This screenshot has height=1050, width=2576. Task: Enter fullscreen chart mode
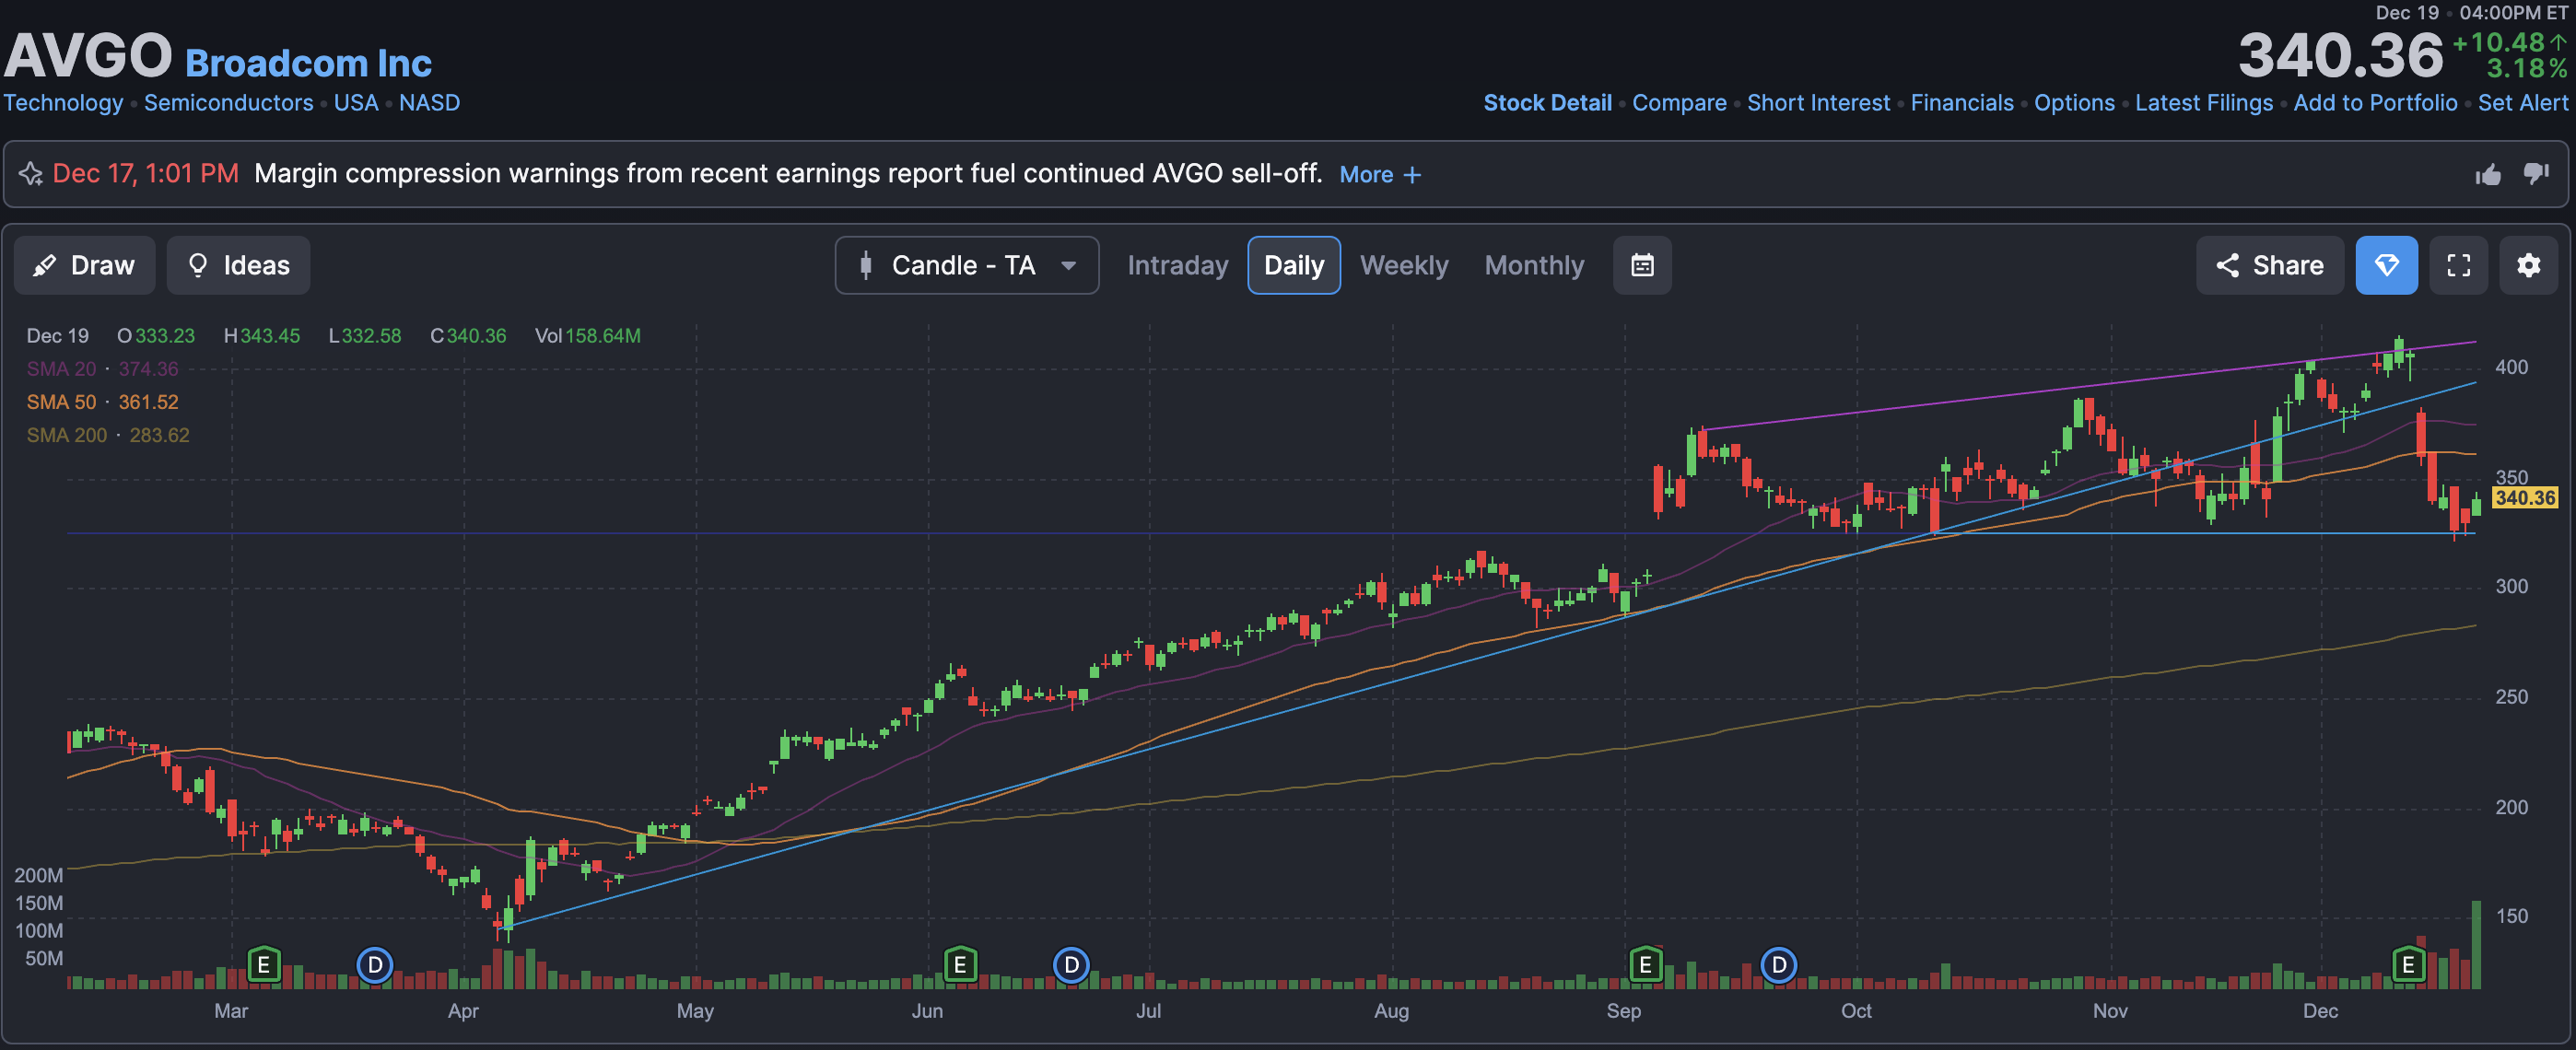point(2458,265)
